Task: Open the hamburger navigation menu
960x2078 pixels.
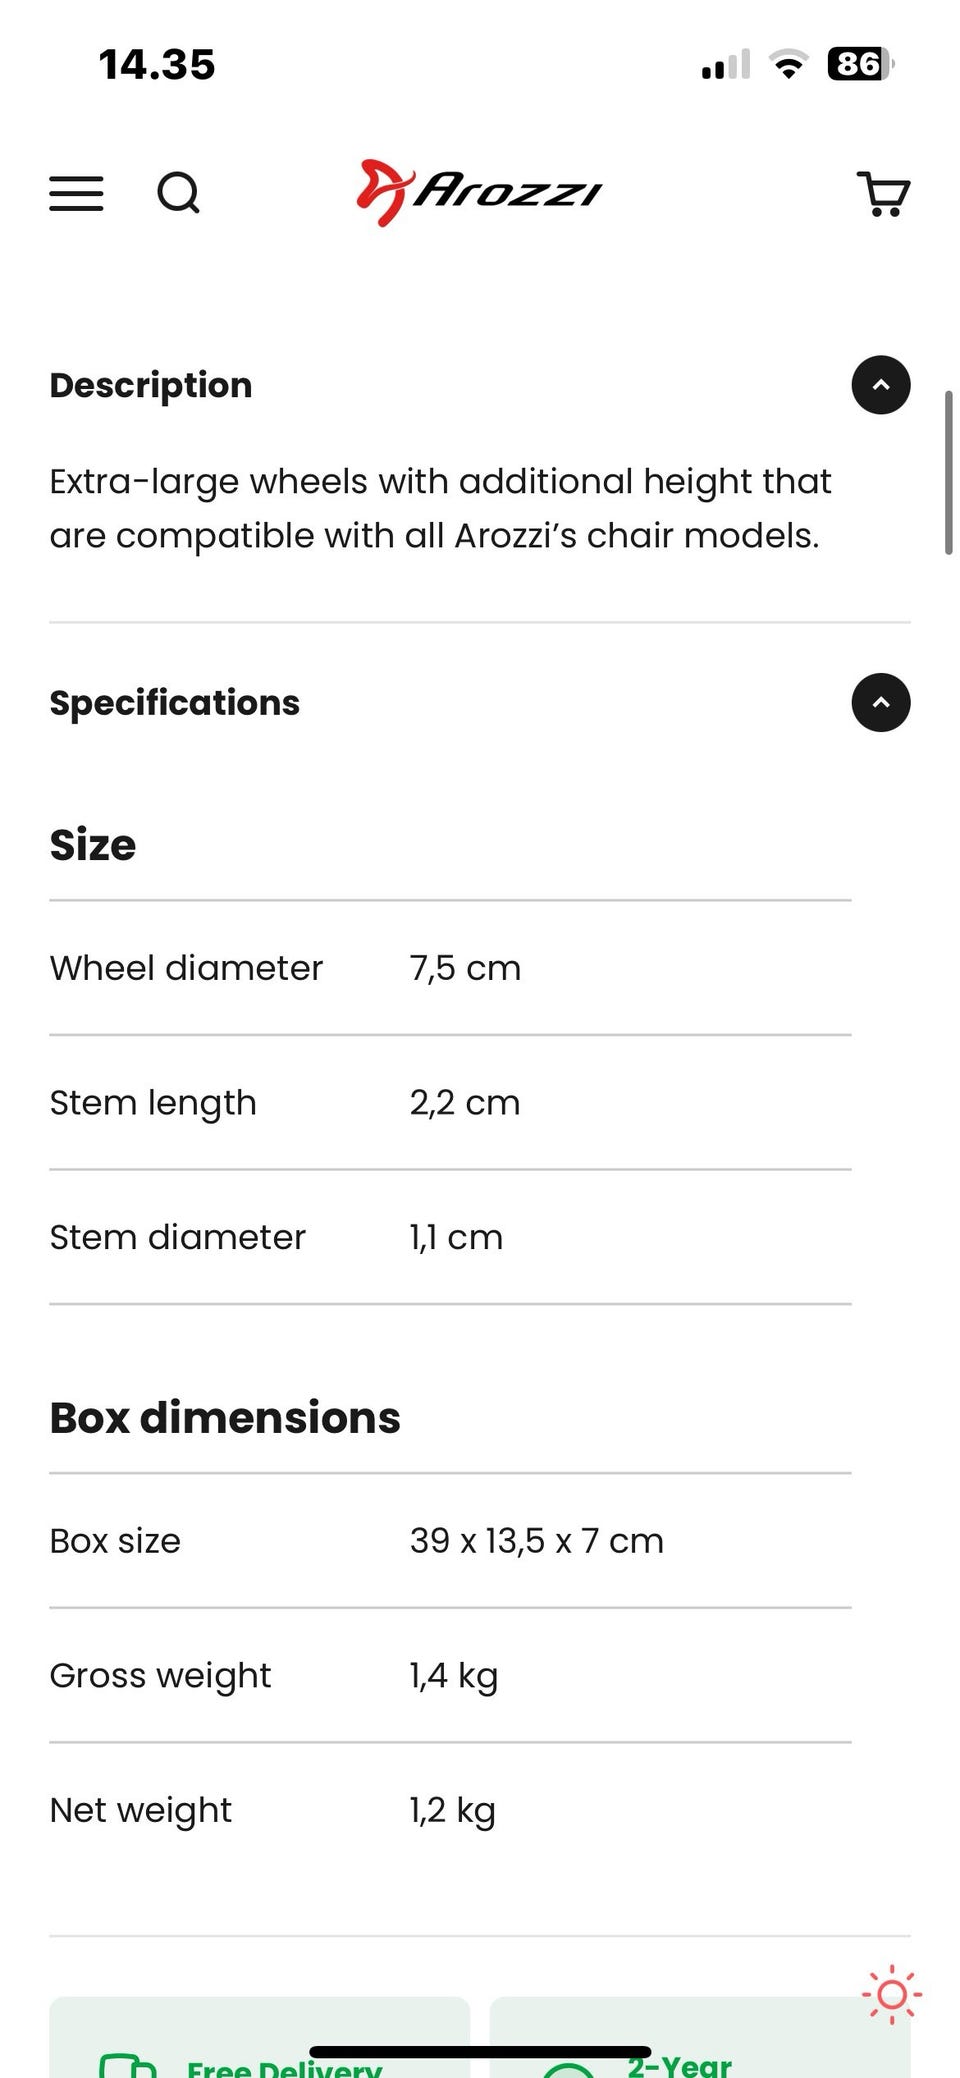Action: (x=76, y=193)
